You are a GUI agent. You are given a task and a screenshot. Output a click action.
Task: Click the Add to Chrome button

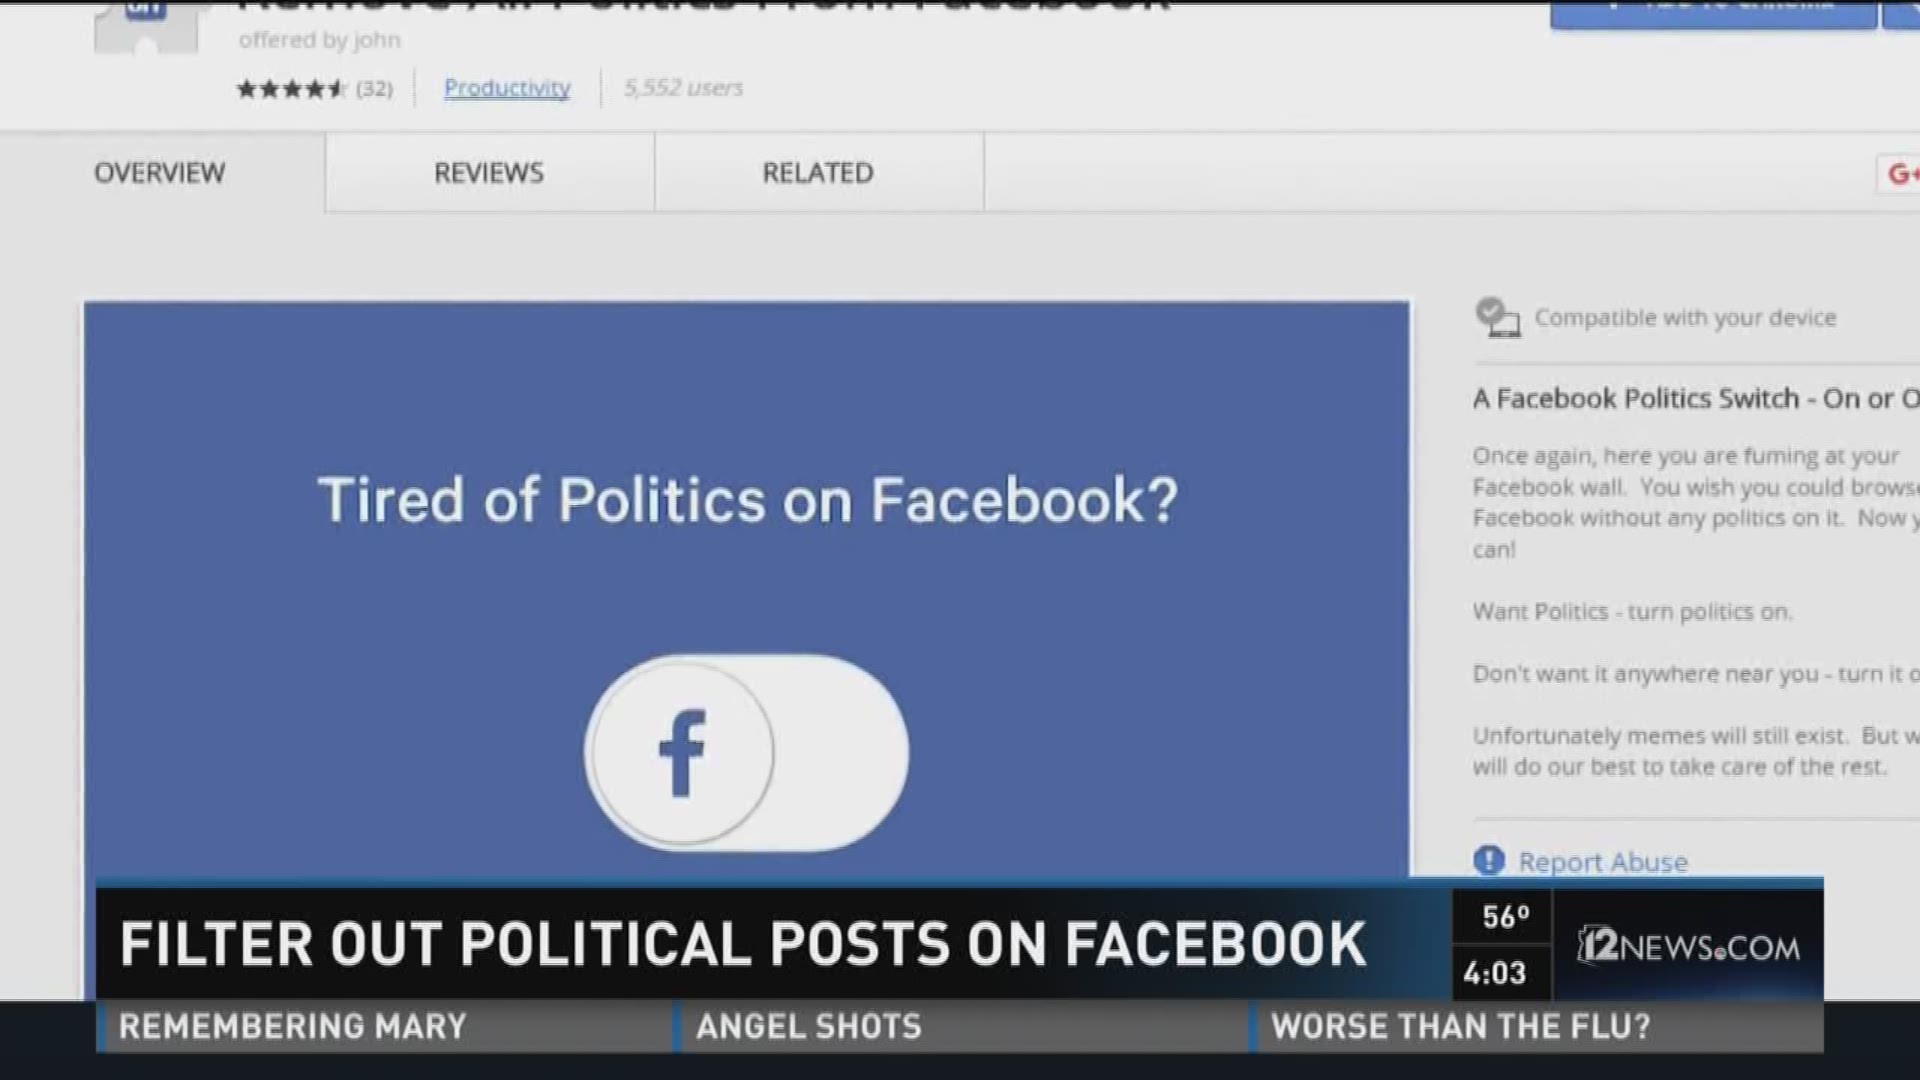[x=1713, y=10]
